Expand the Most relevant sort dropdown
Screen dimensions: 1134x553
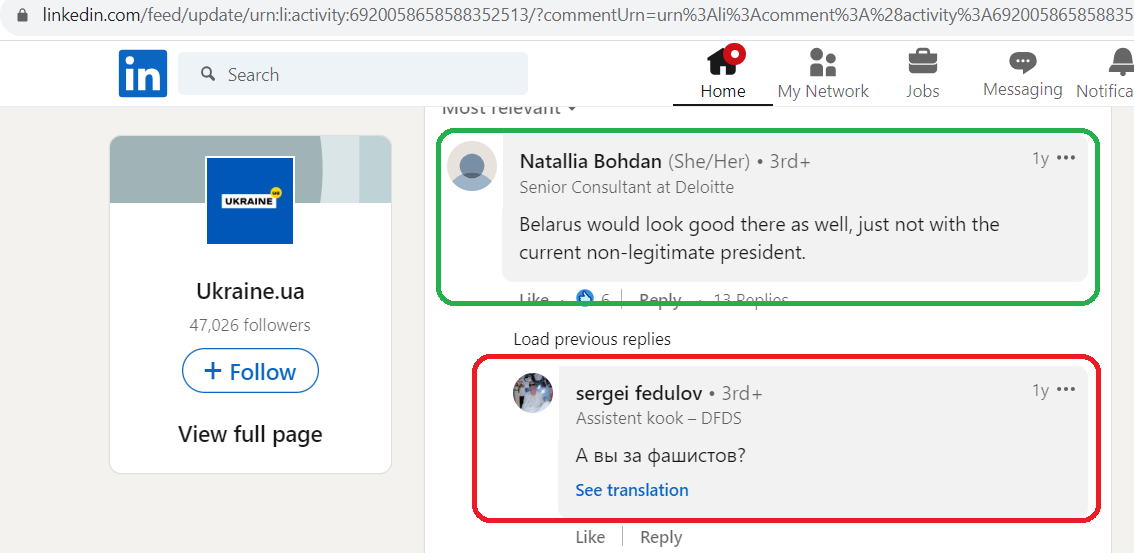click(509, 110)
